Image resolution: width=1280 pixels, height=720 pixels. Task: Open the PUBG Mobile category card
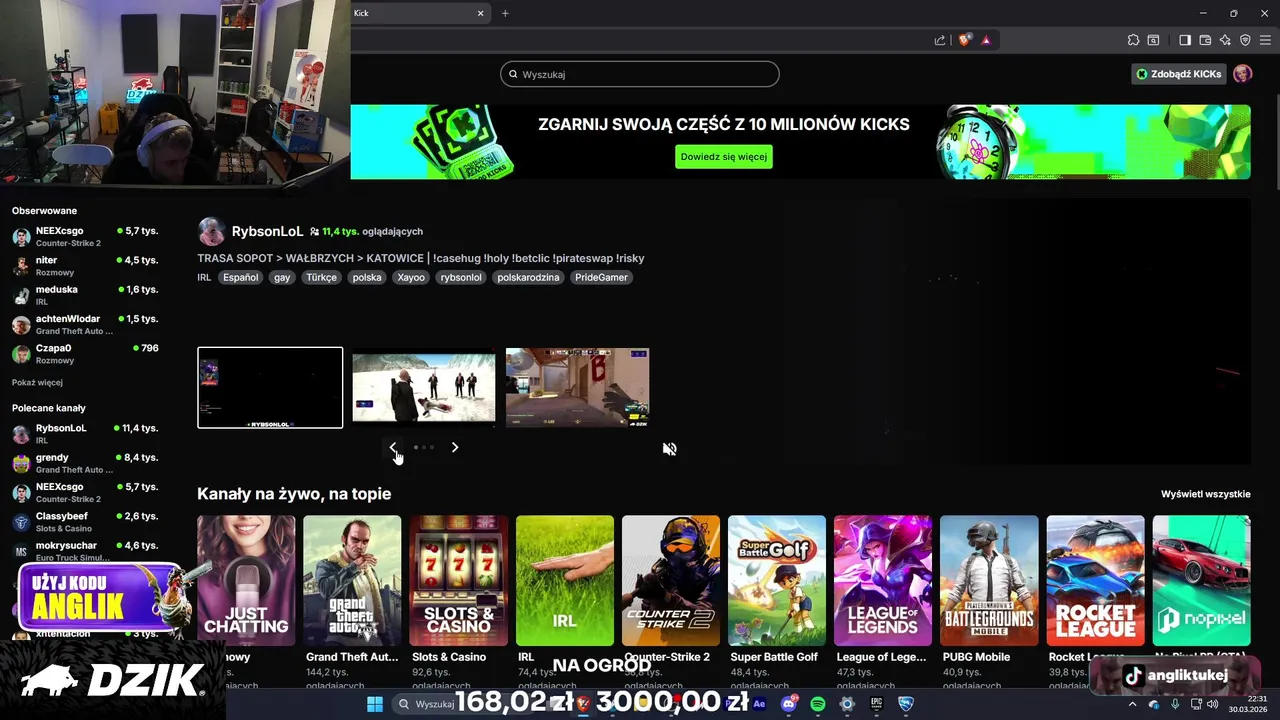[988, 580]
